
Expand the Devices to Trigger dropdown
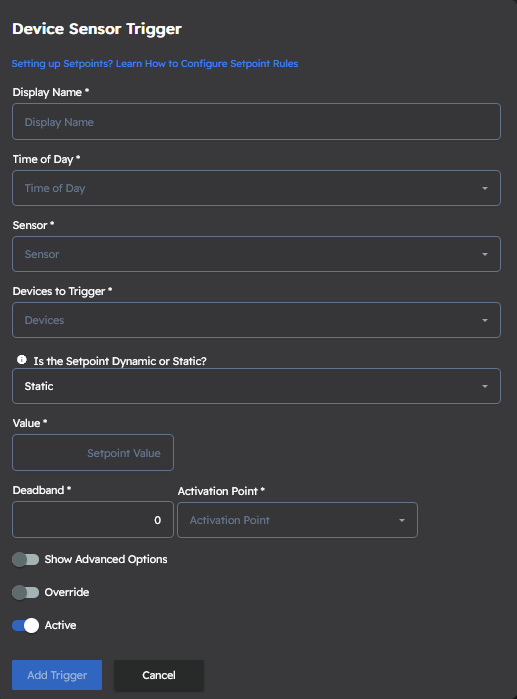pyautogui.click(x=256, y=320)
